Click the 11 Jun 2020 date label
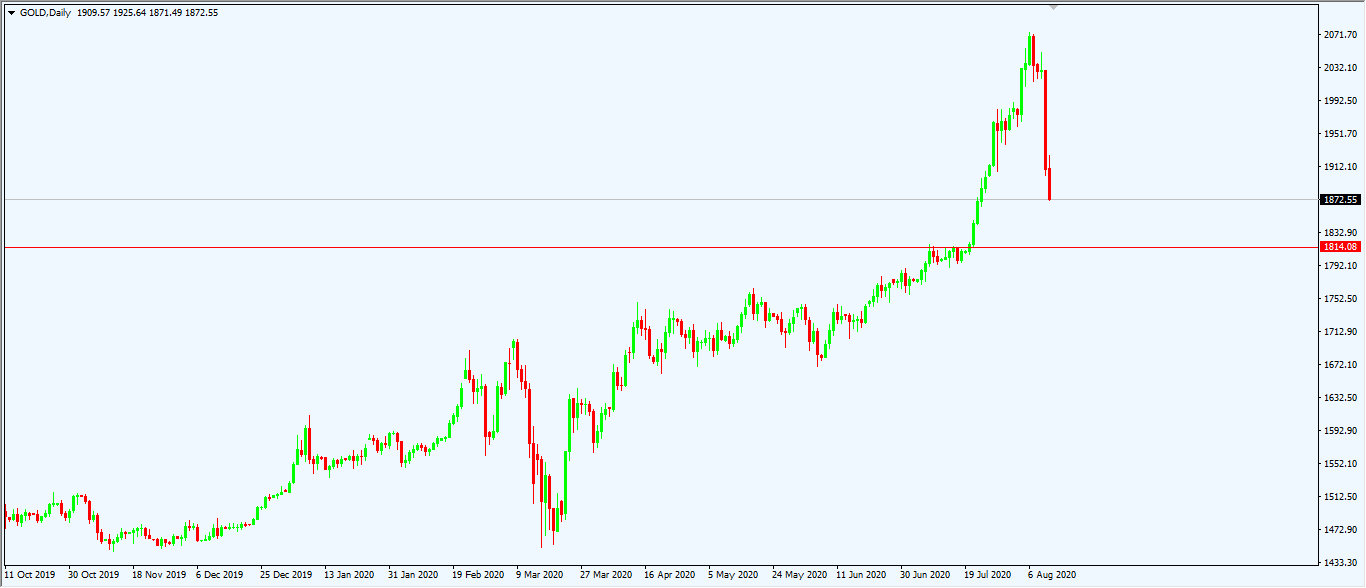 click(862, 575)
